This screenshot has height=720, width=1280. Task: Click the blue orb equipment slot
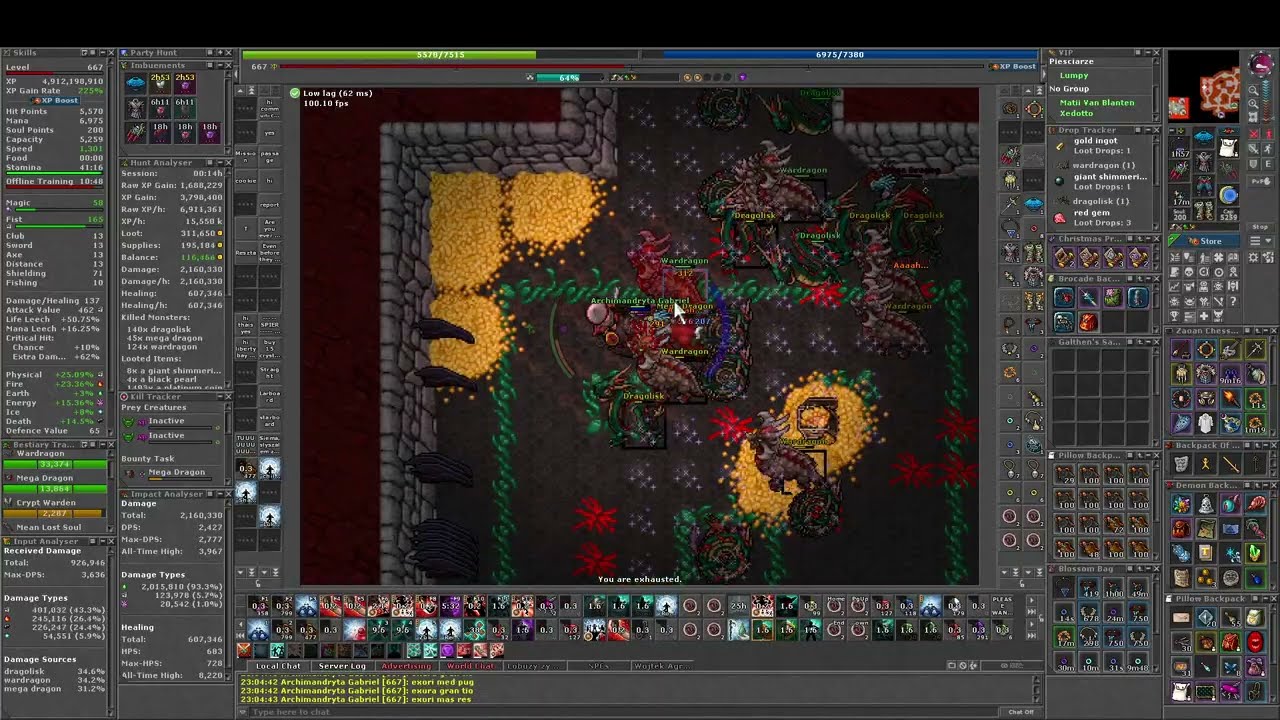click(x=1228, y=194)
